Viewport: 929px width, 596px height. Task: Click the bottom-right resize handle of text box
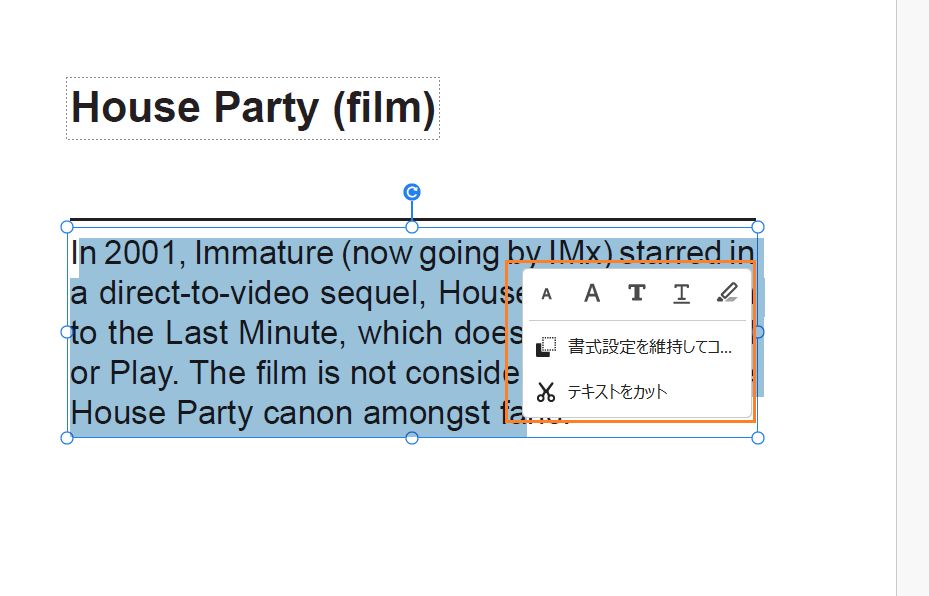(x=758, y=438)
